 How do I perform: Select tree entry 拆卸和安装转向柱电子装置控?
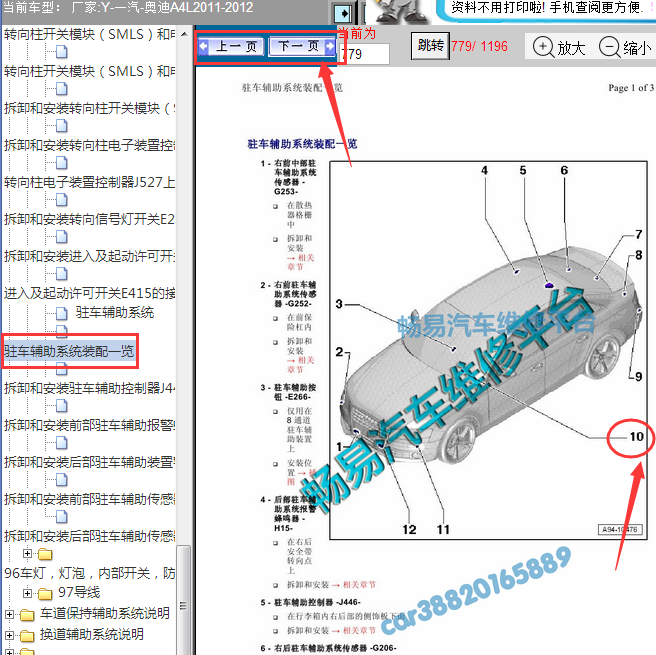[89, 146]
